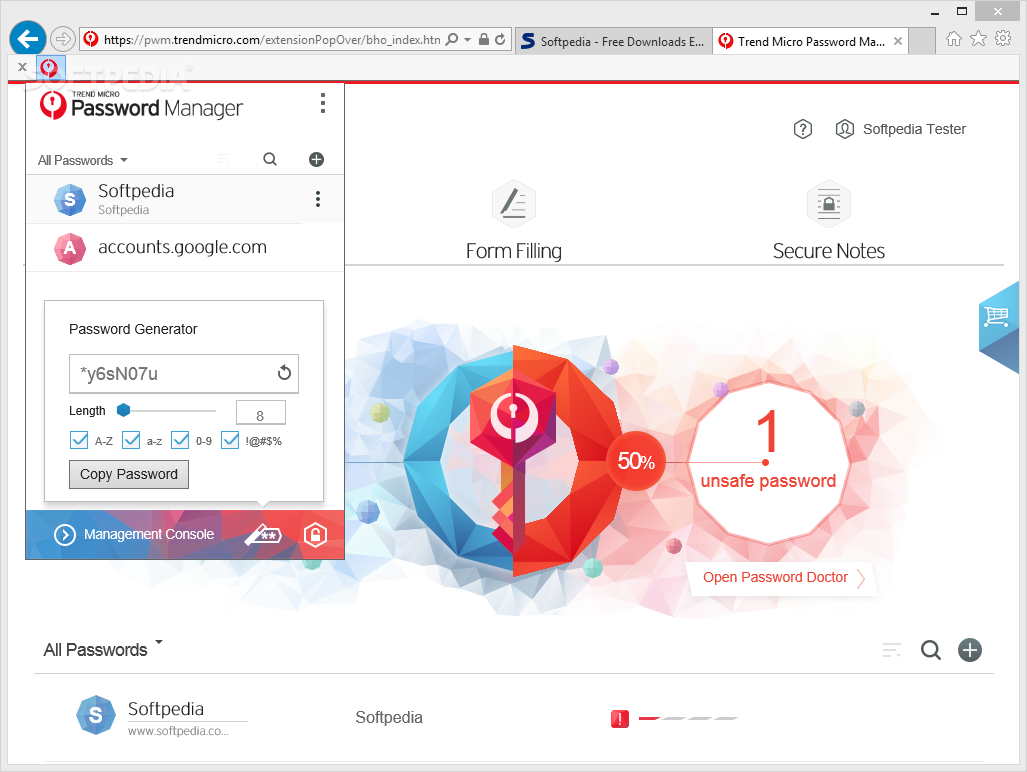Select accounts.google.com entry in popup
Image resolution: width=1027 pixels, height=772 pixels.
click(185, 248)
